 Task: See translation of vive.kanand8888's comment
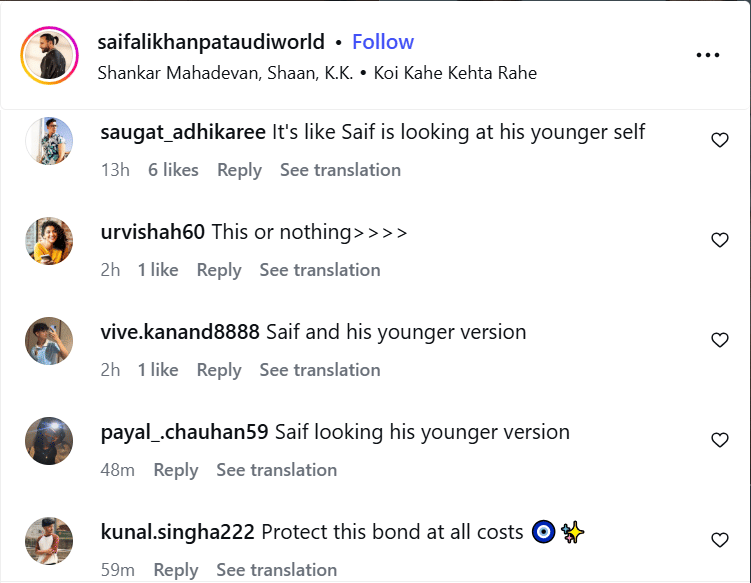(x=320, y=370)
